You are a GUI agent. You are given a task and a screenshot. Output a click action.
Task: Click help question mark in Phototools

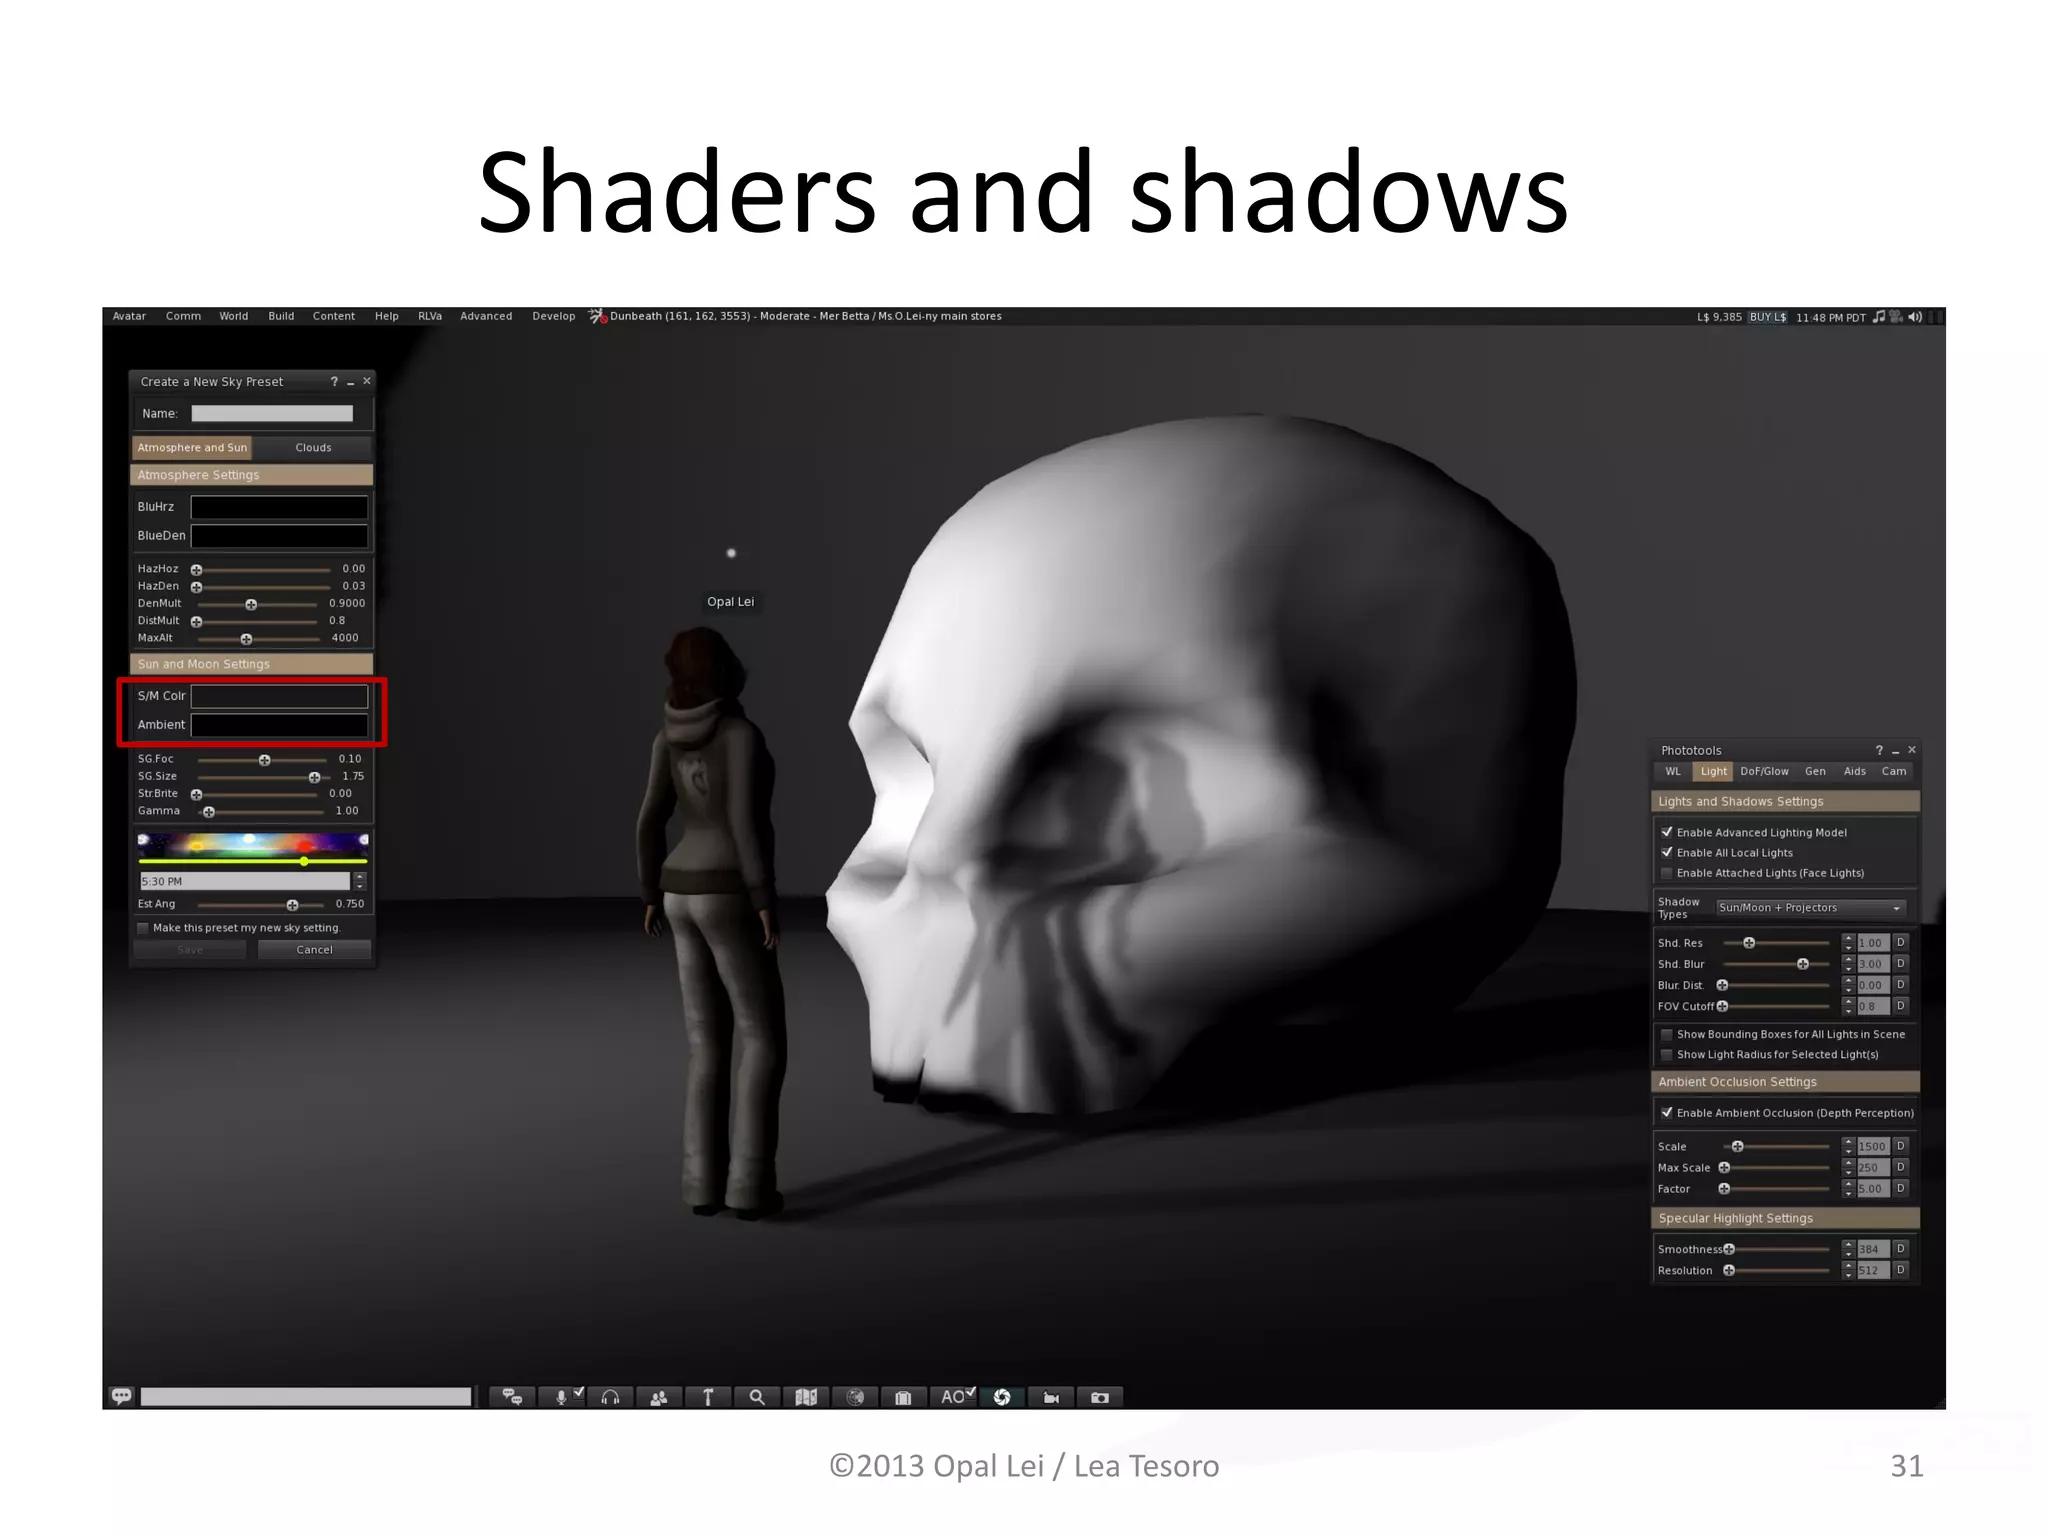1879,750
